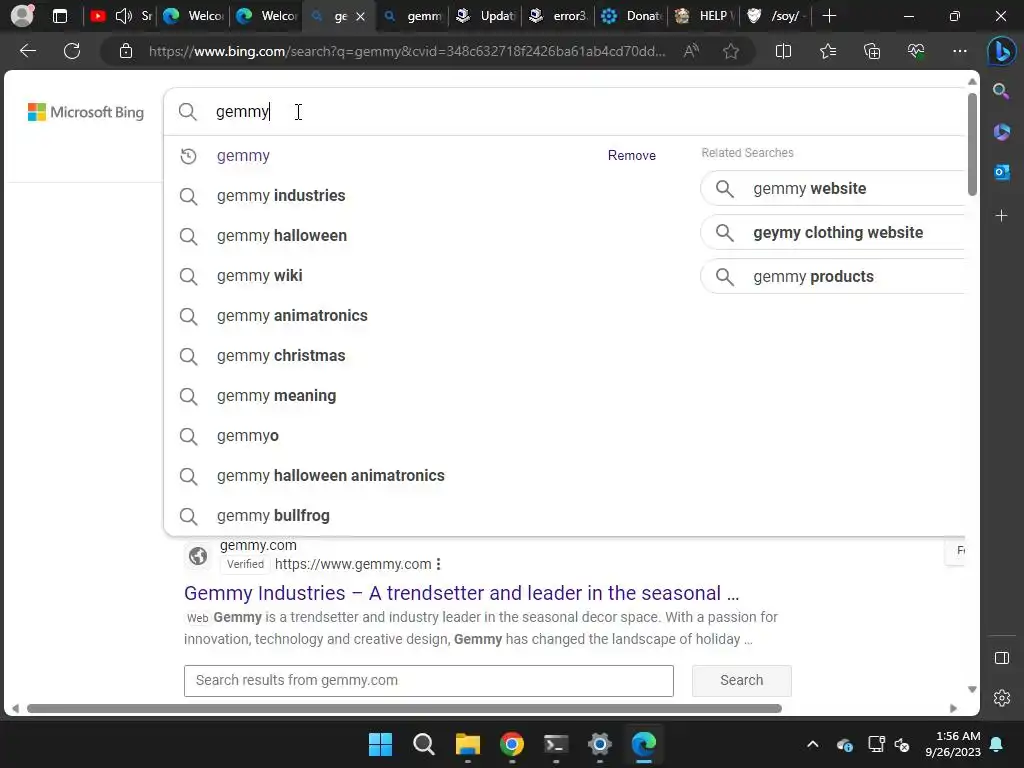Mute the YouTube tab audio icon
The height and width of the screenshot is (768, 1024).
pos(123,16)
